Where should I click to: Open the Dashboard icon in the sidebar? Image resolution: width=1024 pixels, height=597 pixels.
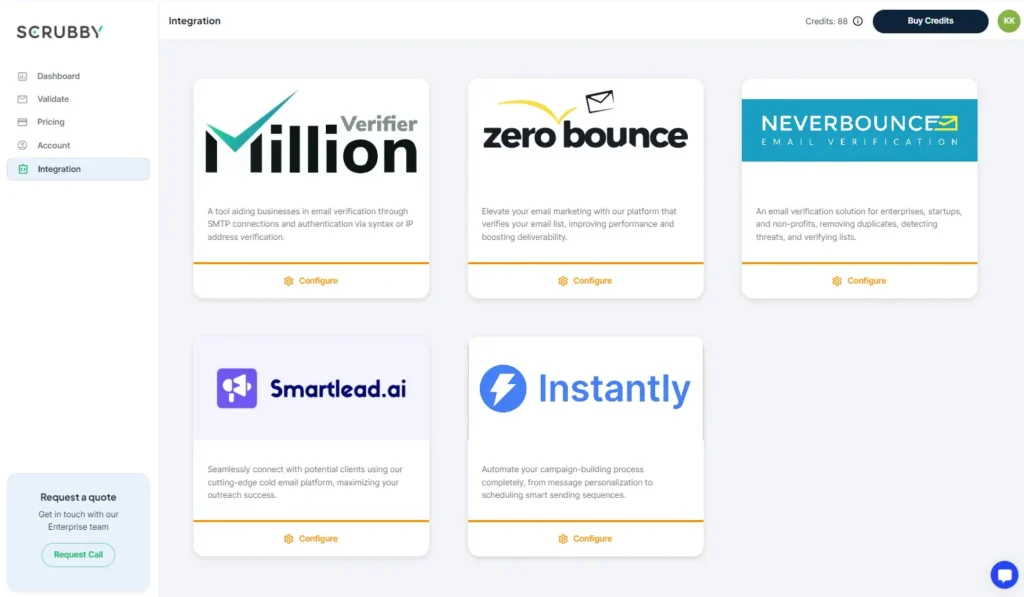pos(22,76)
